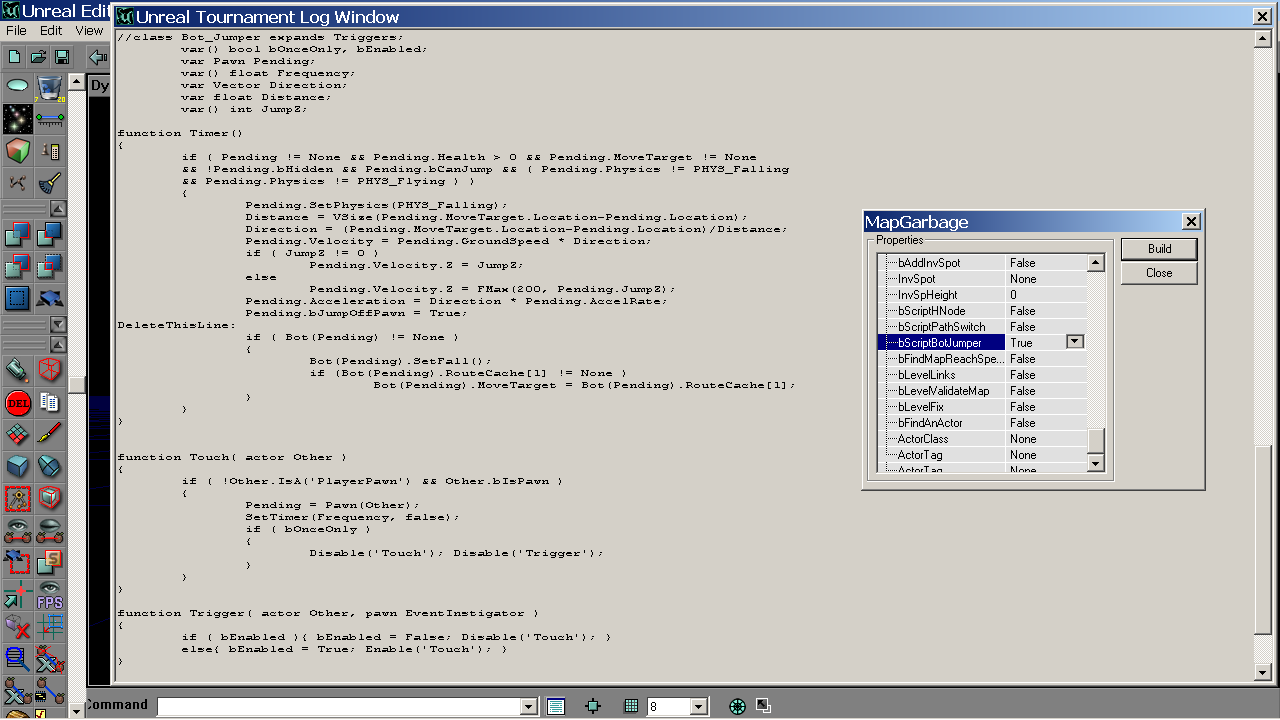The image size is (1280, 720).
Task: Open the Command history dropdown arrow
Action: tap(529, 707)
